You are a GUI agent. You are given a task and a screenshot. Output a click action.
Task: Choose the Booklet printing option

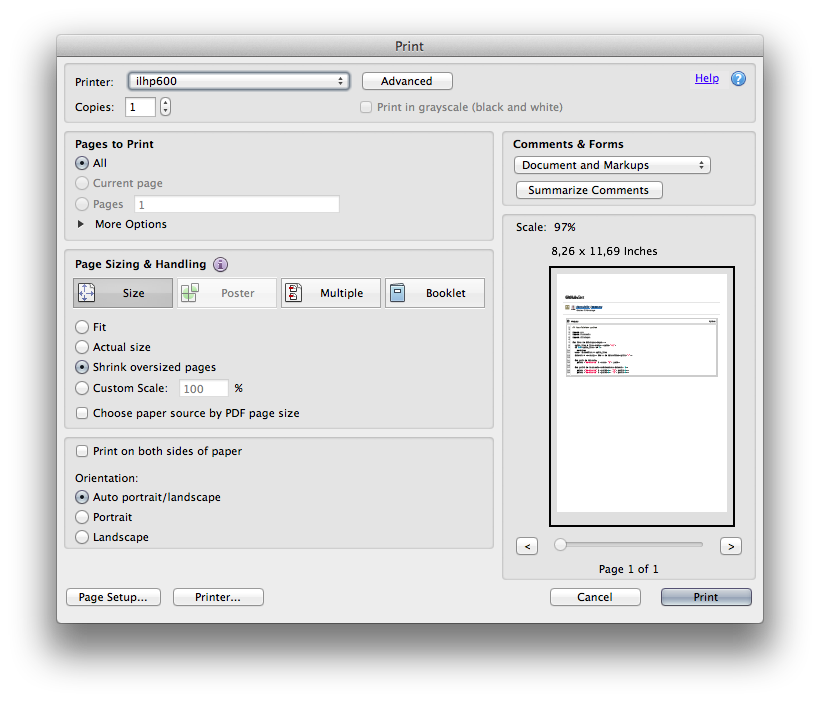435,293
